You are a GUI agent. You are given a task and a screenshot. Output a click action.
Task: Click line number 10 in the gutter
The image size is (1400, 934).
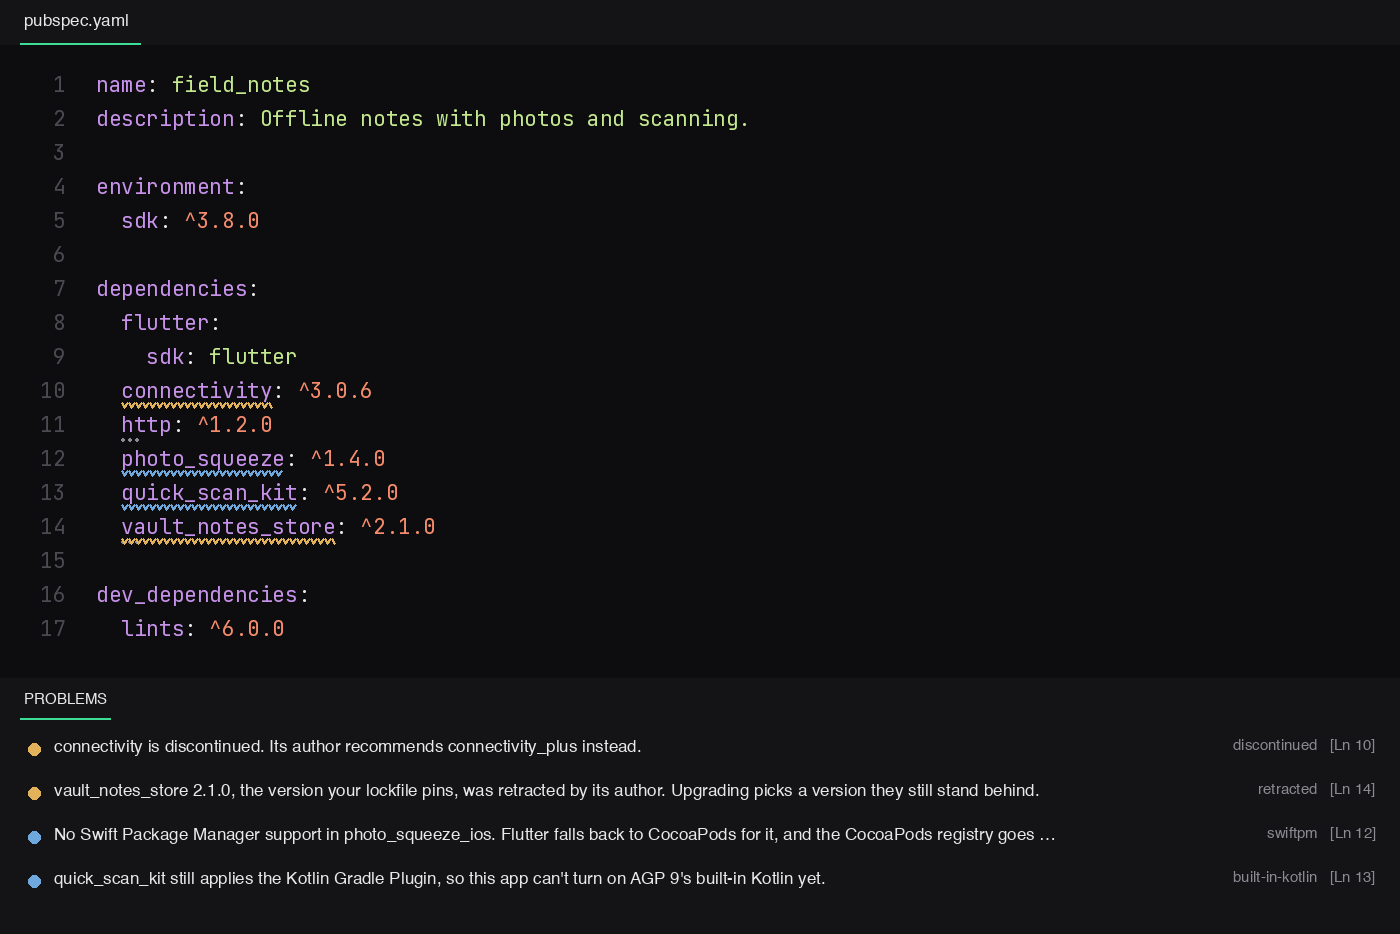pyautogui.click(x=53, y=391)
